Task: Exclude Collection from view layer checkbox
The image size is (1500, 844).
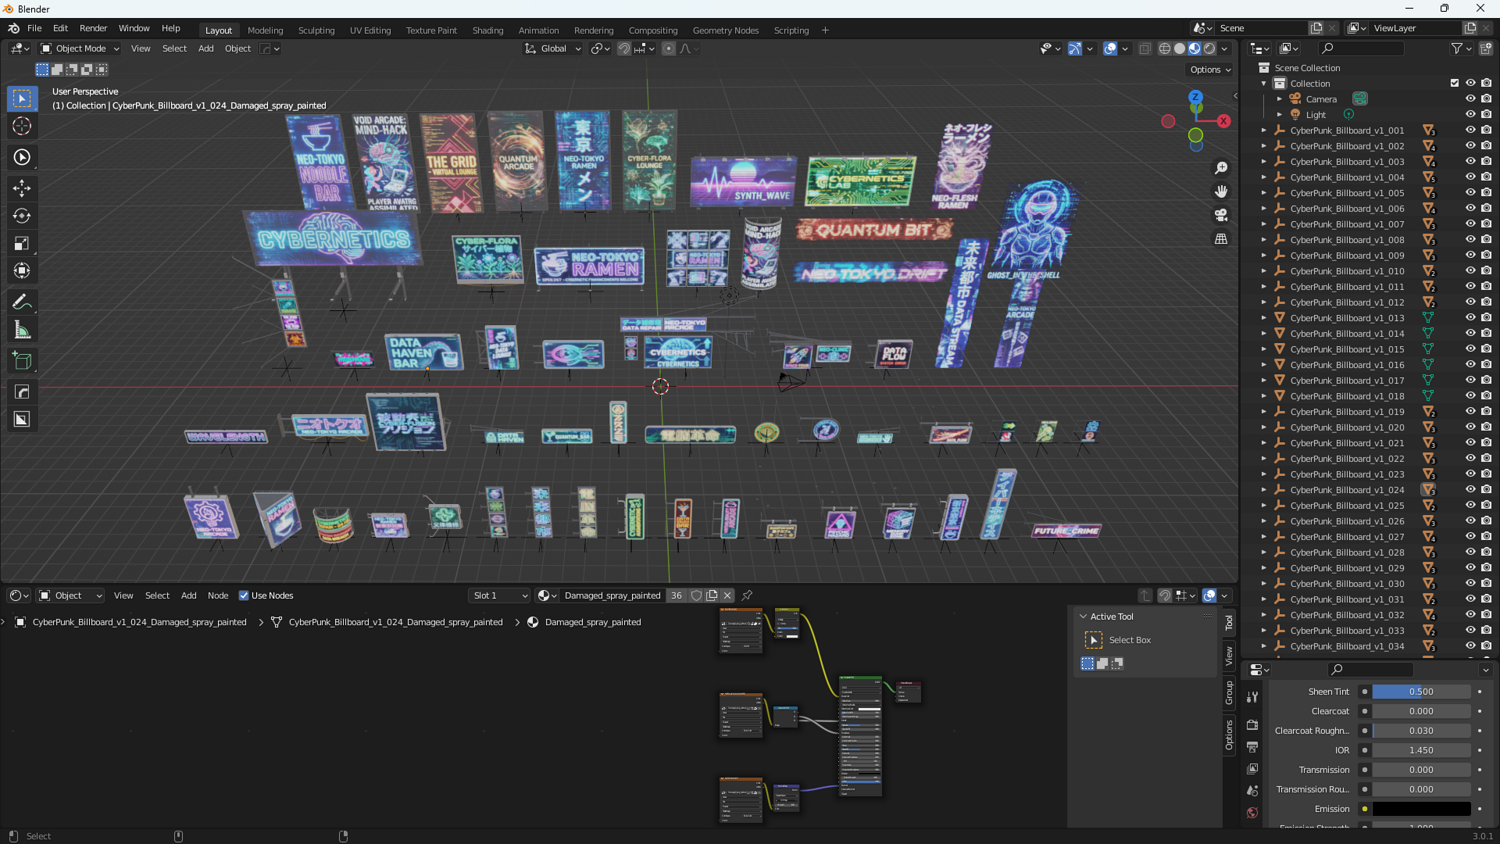Action: tap(1455, 83)
